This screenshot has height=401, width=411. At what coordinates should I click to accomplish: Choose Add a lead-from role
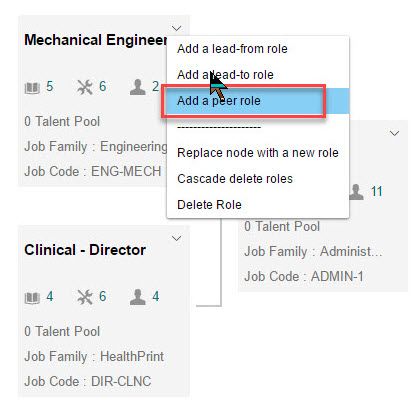point(232,49)
